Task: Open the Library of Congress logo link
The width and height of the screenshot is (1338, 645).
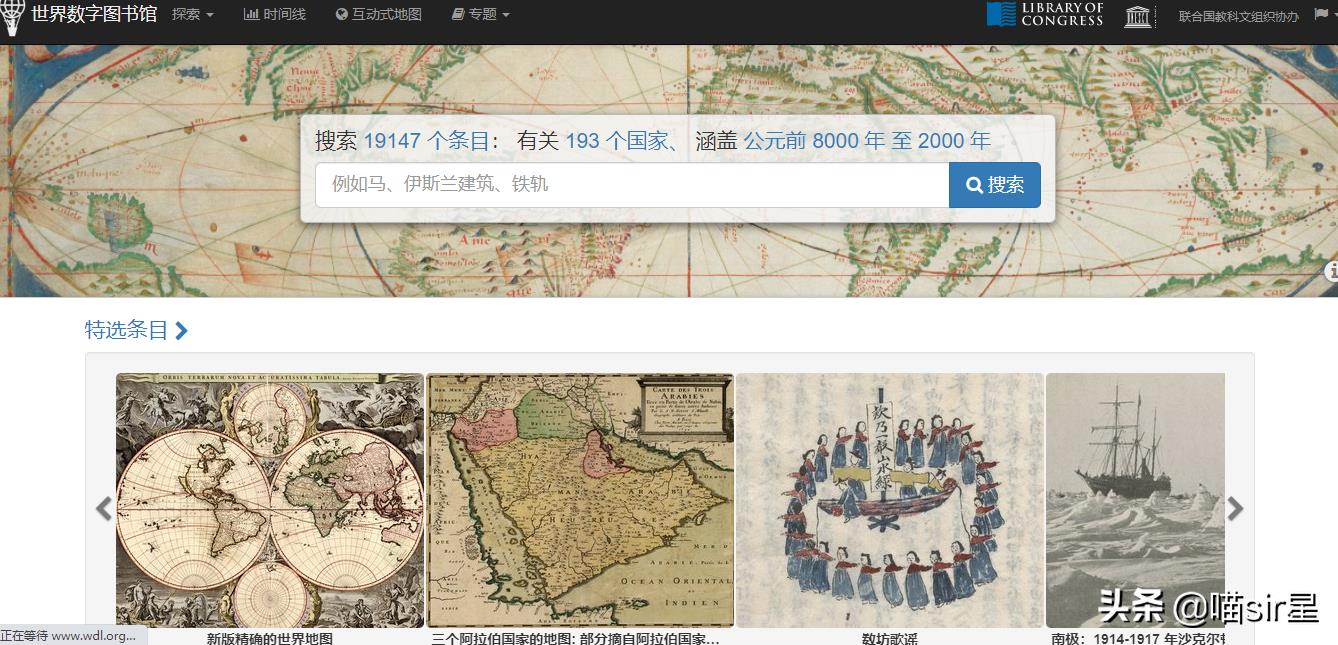Action: [1045, 14]
